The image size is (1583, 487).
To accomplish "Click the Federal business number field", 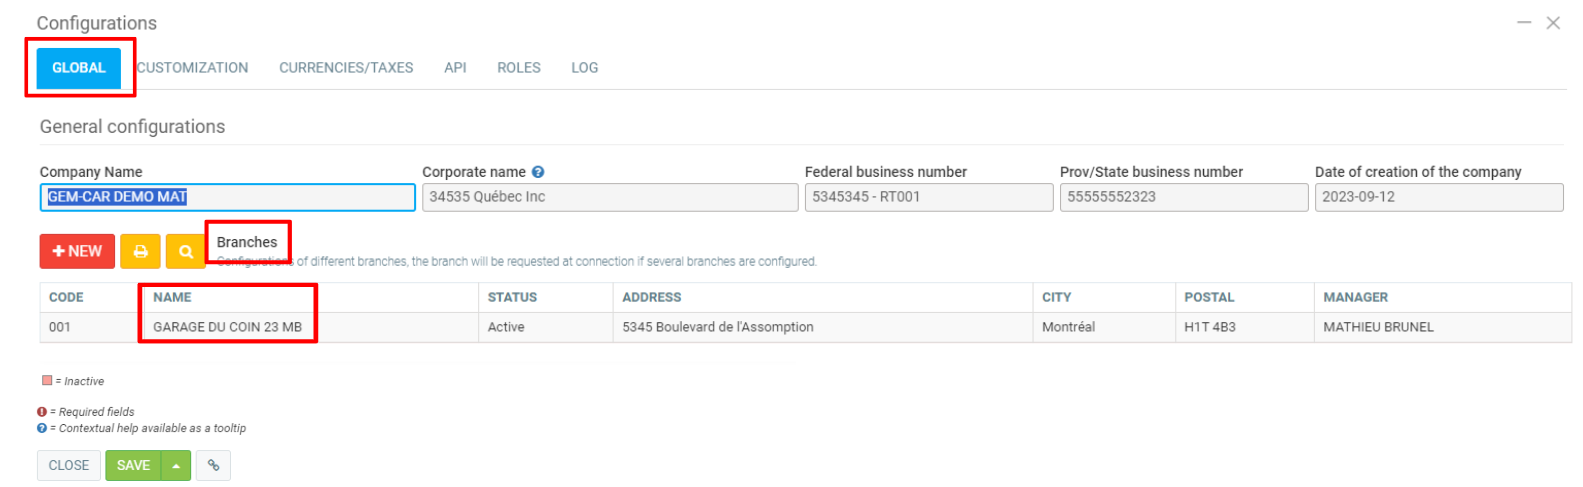I will (928, 197).
